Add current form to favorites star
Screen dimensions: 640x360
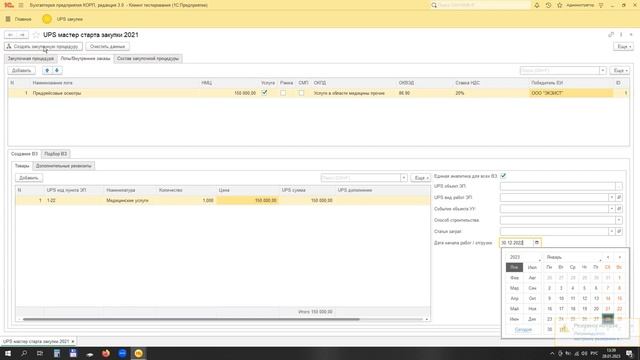click(x=36, y=35)
